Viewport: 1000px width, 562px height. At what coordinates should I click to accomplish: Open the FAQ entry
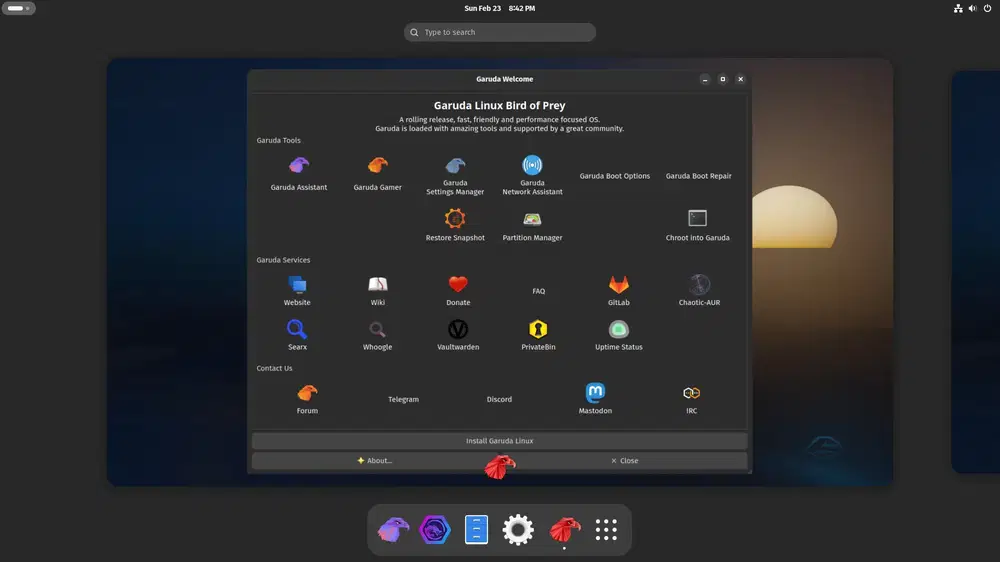tap(538, 291)
